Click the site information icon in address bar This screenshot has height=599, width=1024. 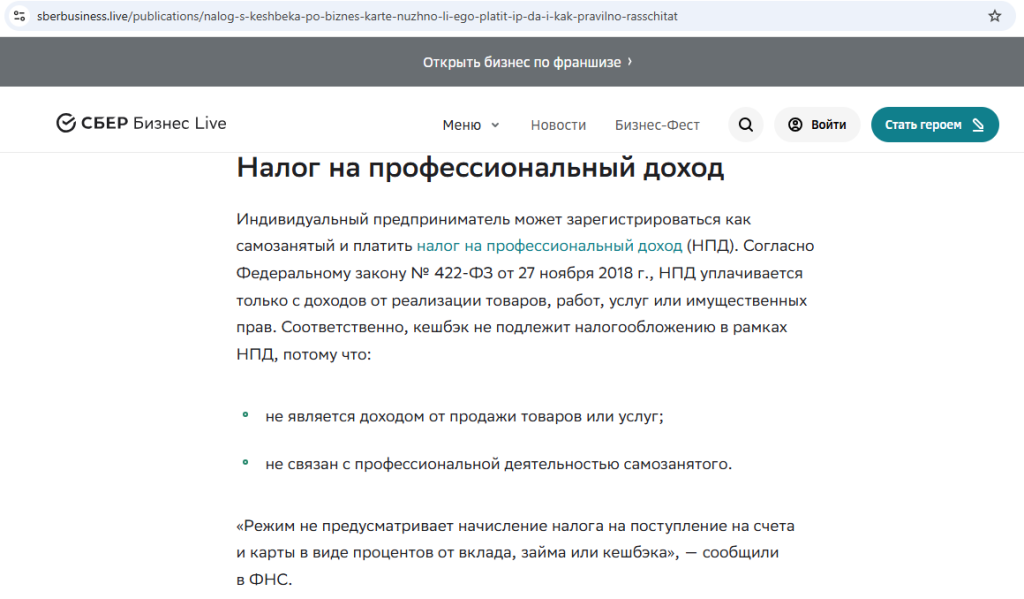tap(19, 16)
